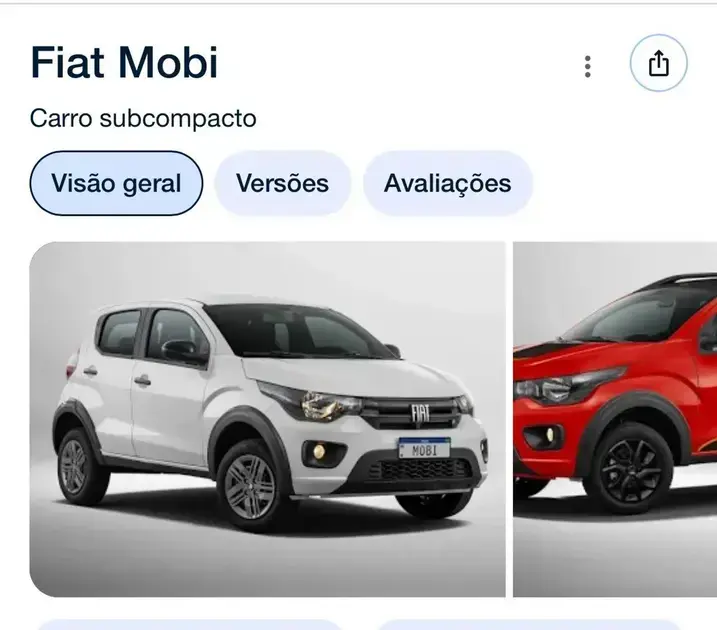The width and height of the screenshot is (717, 630).
Task: Click the red car's black alloy wheel
Action: click(632, 470)
